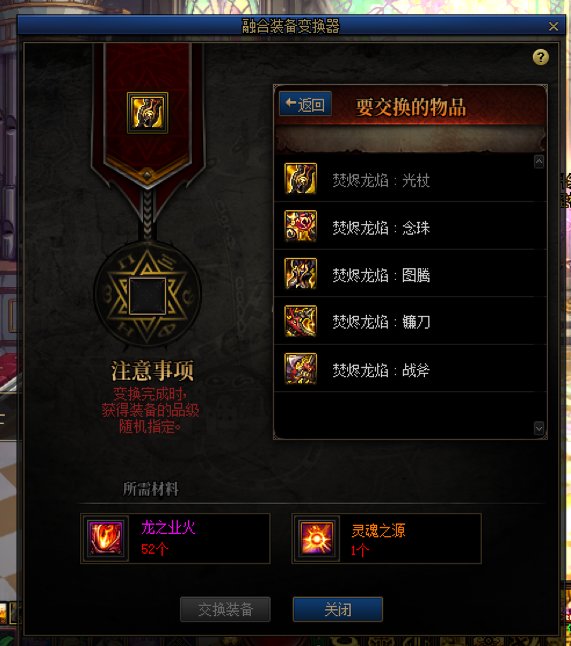
Task: Click the 龙之业火 material icon
Action: [105, 538]
